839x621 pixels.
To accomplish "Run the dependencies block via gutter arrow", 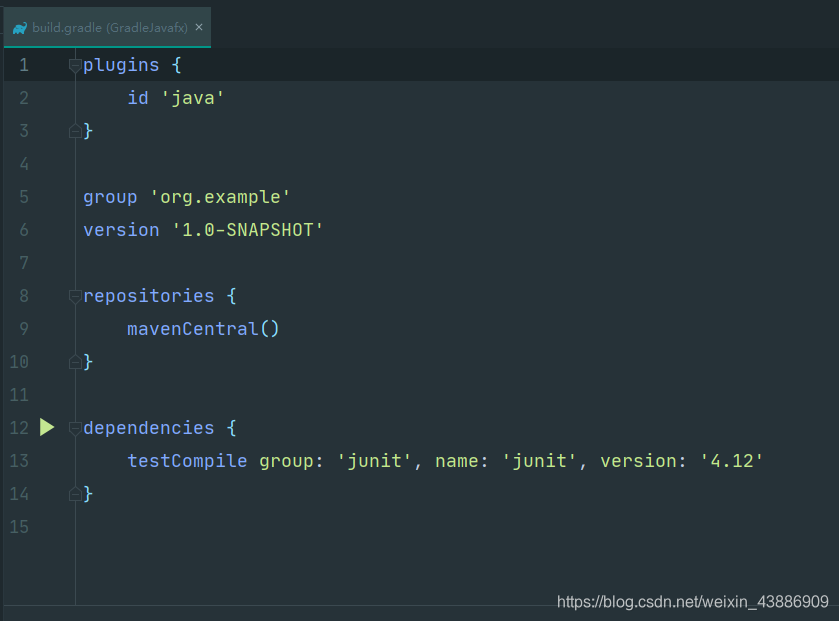I will click(47, 427).
